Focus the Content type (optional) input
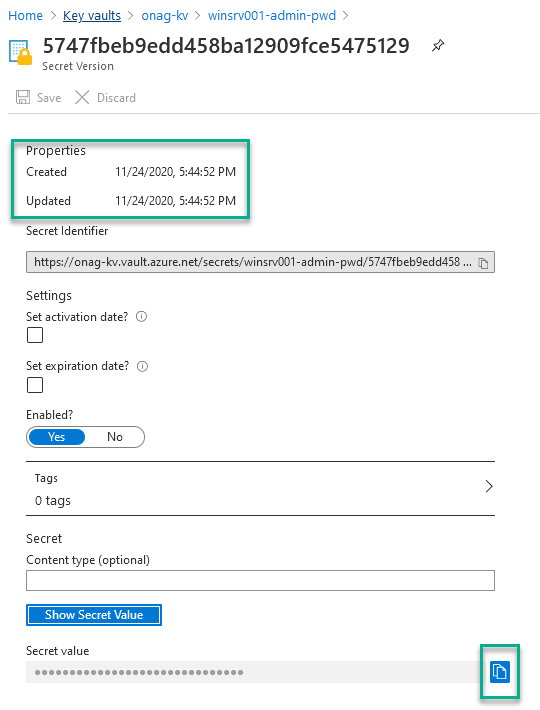Image resolution: width=540 pixels, height=710 pixels. (260, 580)
